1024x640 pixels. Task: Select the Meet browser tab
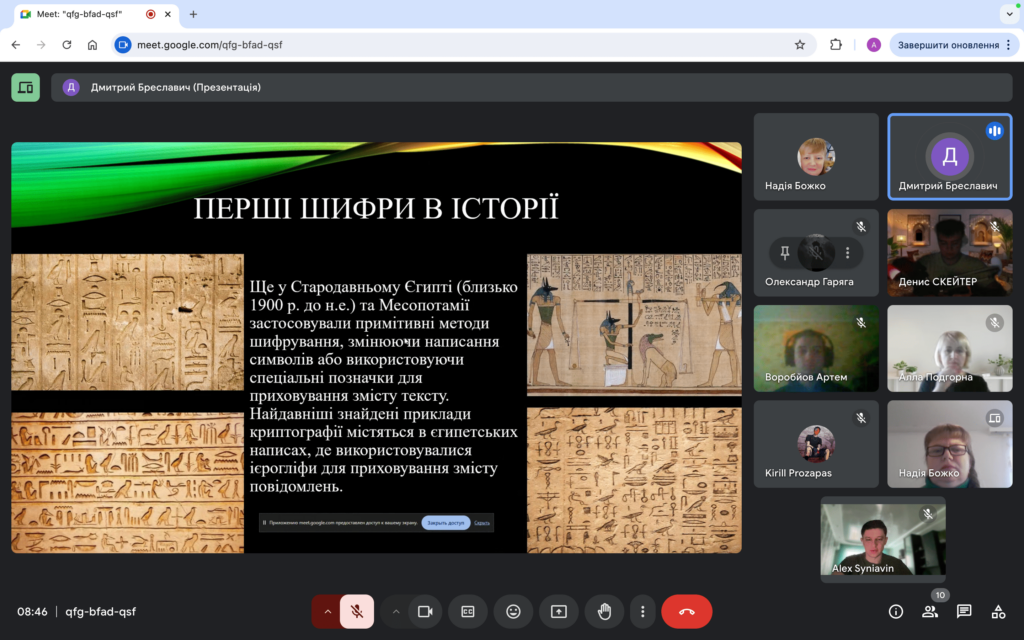82,14
